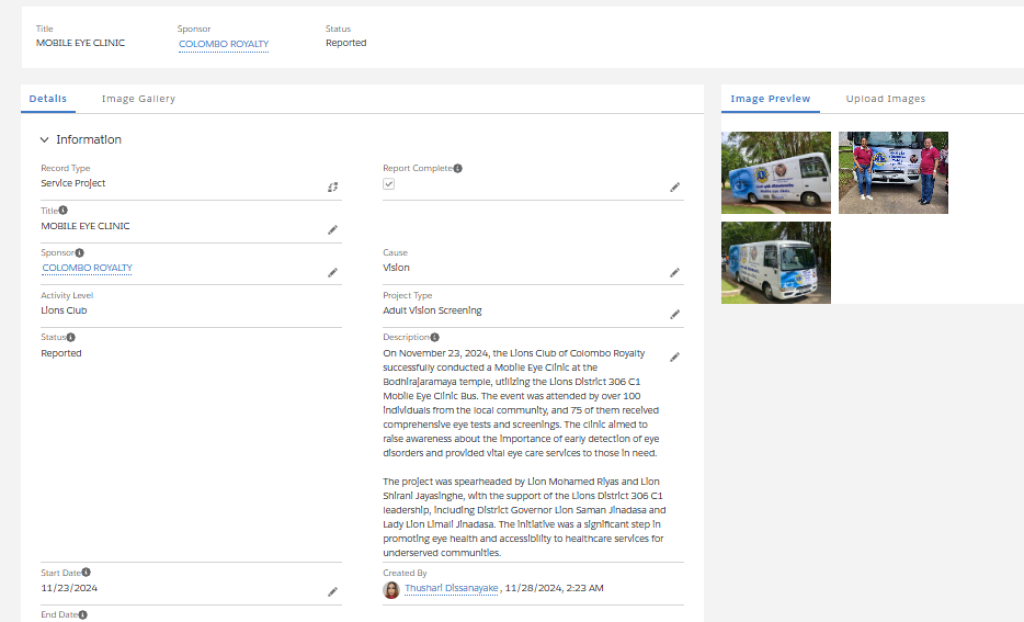Click the description paragraph text
The width and height of the screenshot is (1024, 622).
pos(523,453)
